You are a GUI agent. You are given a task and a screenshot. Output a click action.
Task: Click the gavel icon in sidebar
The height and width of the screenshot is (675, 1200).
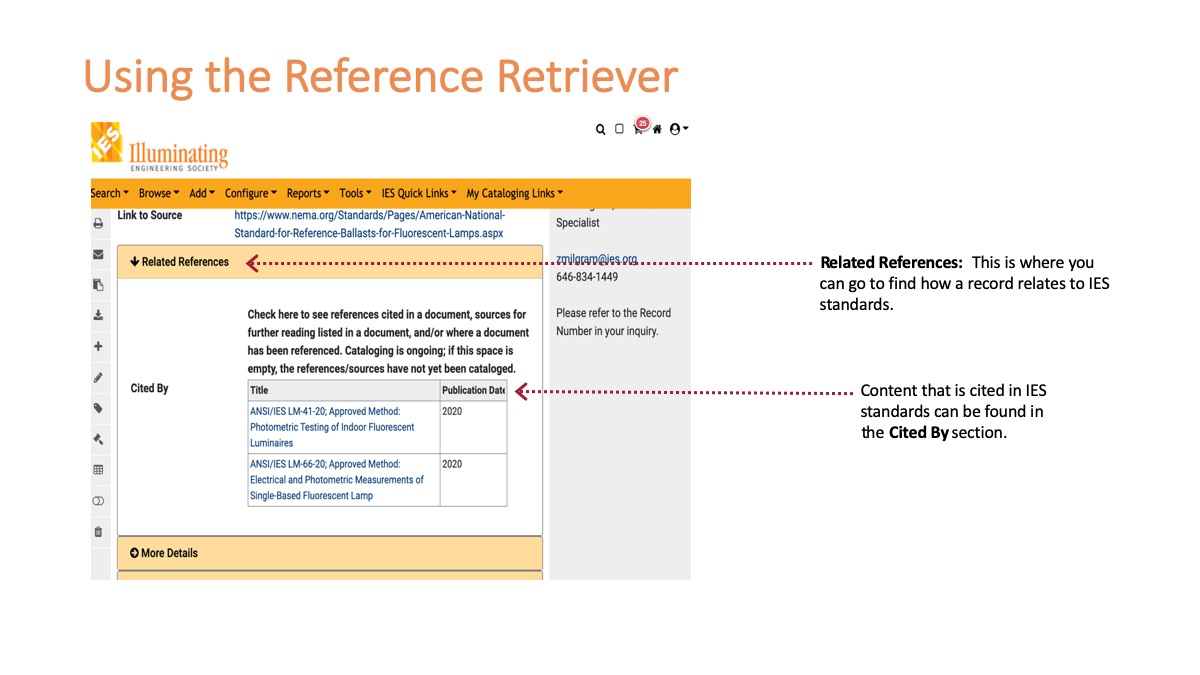[98, 439]
